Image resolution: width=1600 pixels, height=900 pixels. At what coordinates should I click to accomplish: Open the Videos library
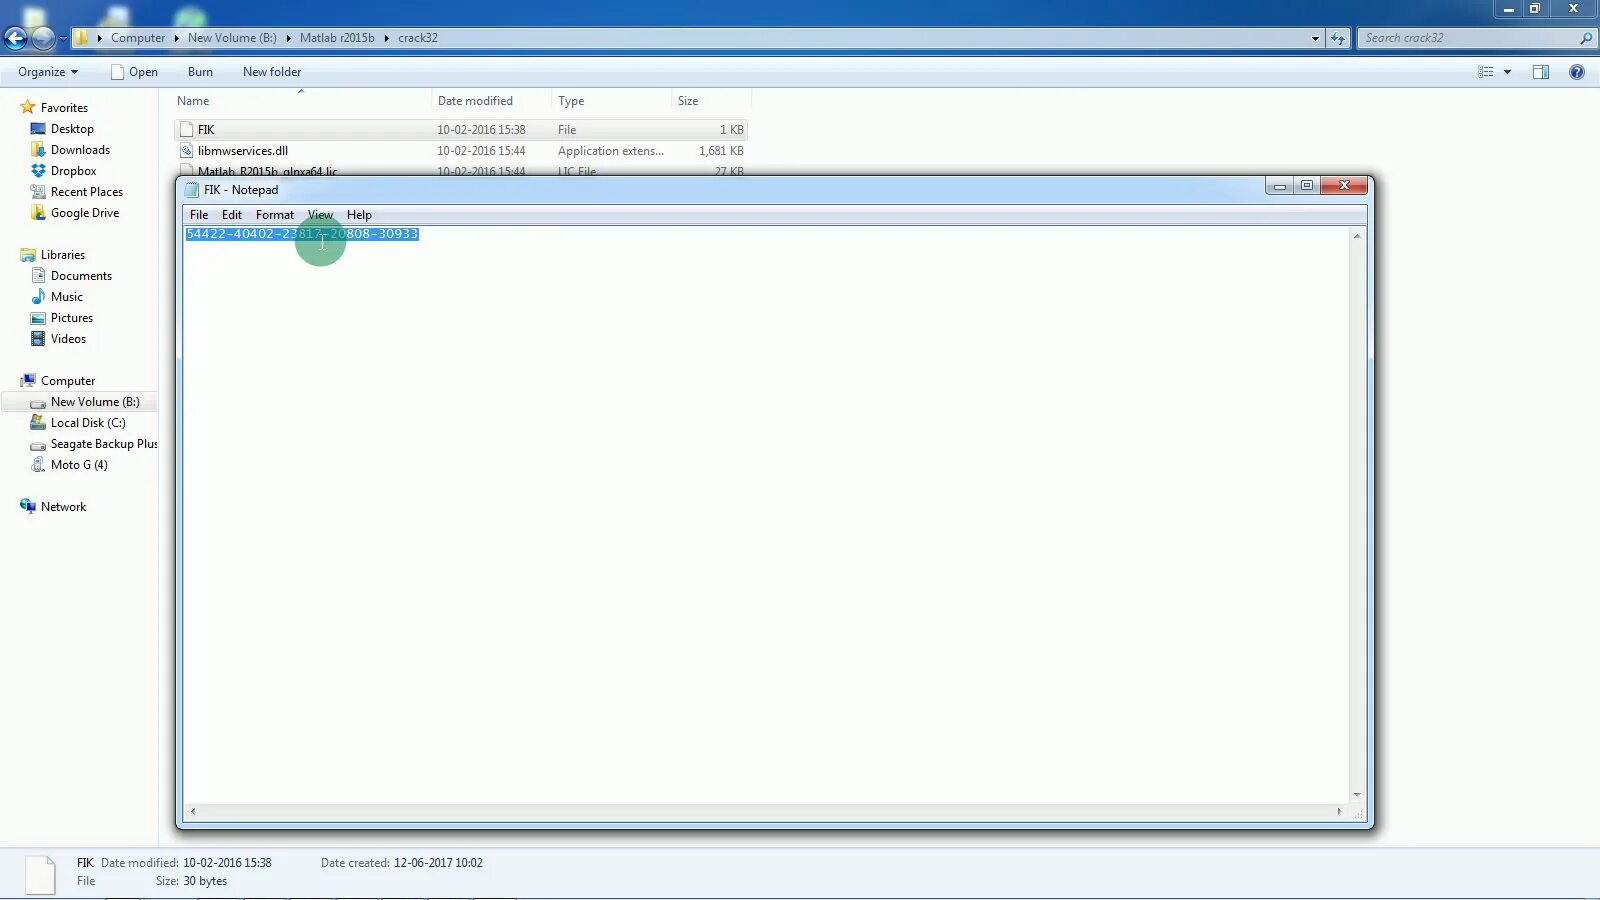pos(68,339)
